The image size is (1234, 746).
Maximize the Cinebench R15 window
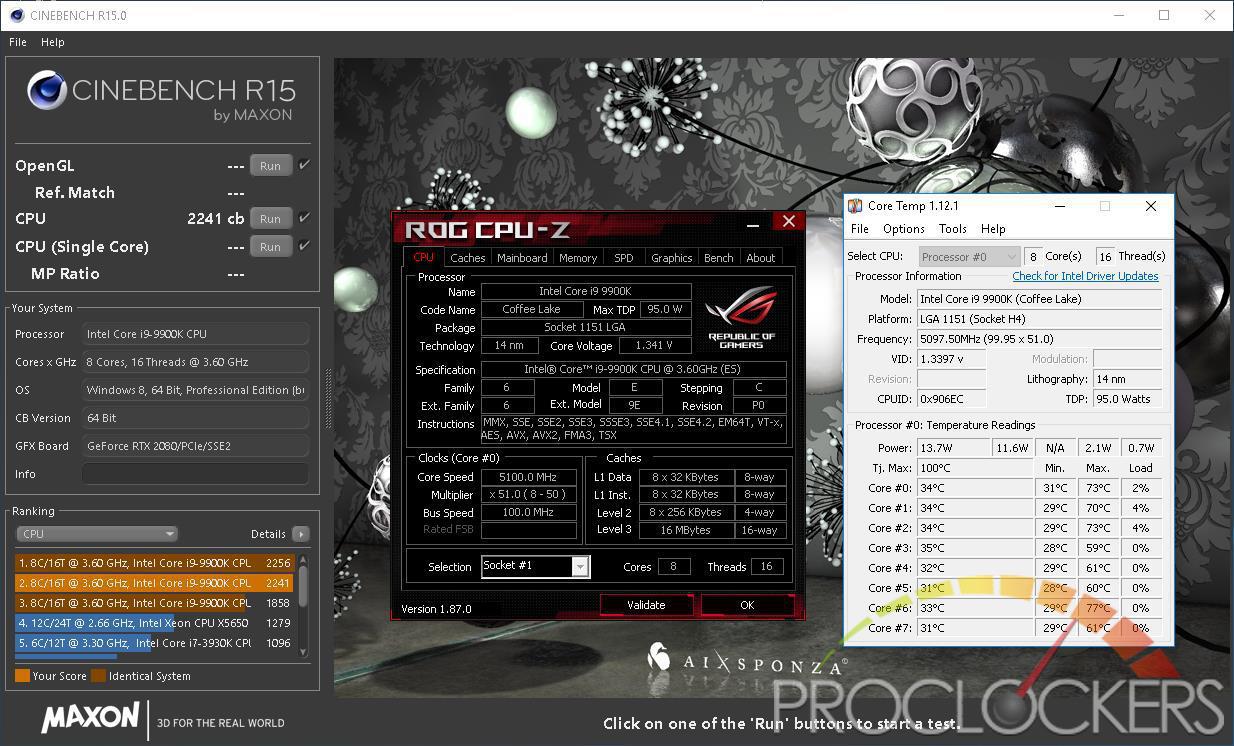(x=1164, y=15)
